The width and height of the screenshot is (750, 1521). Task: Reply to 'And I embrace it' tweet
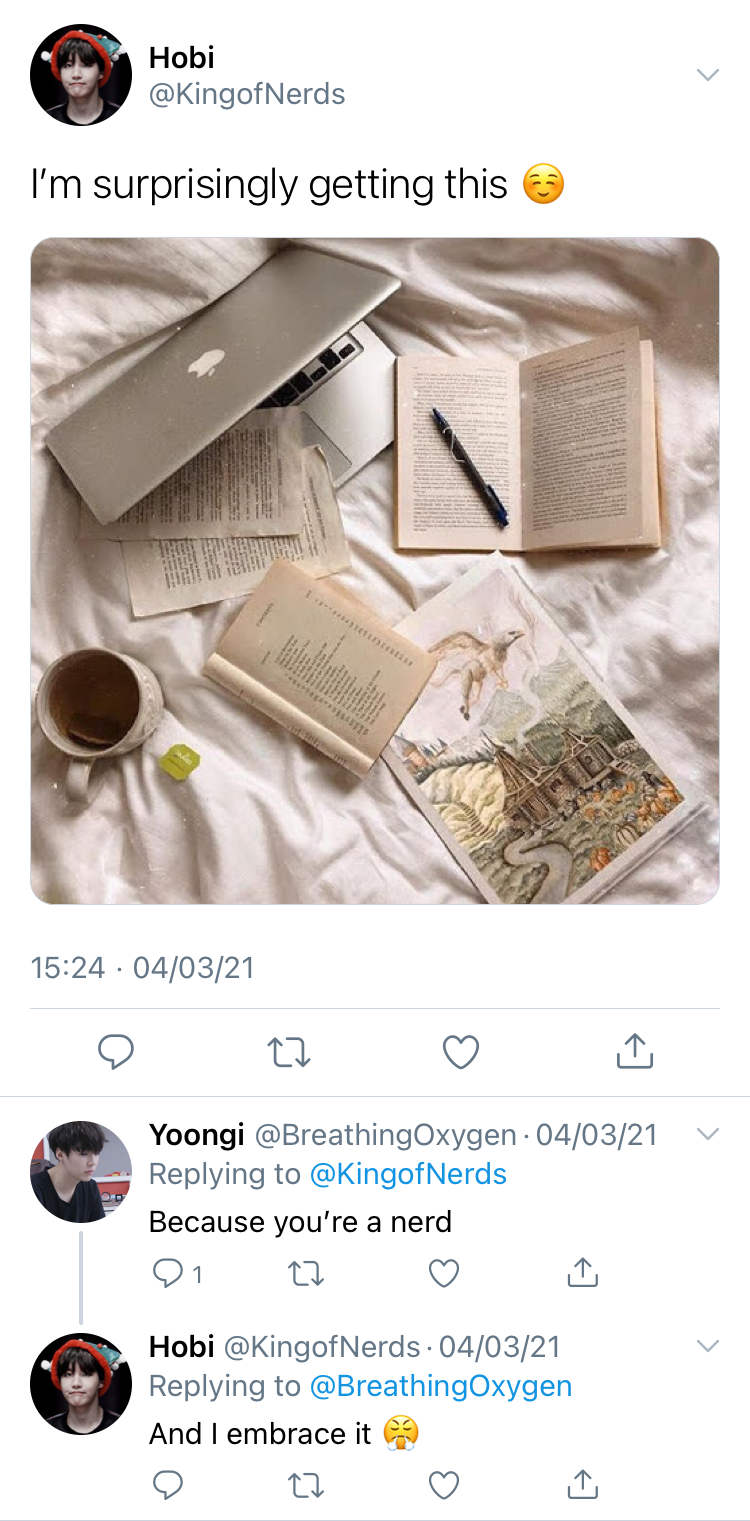tap(167, 1485)
